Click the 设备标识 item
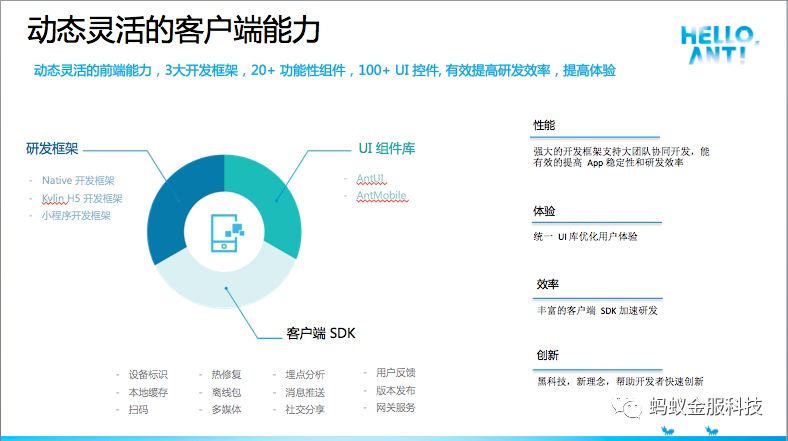Viewport: 788px width, 441px height. (148, 374)
